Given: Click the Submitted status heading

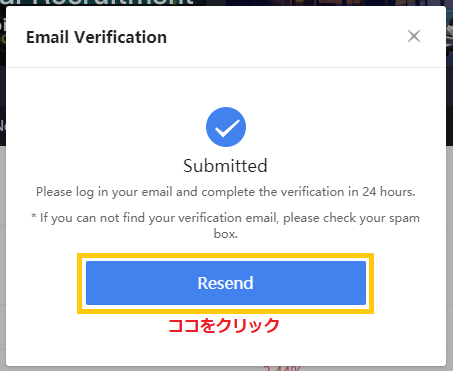Looking at the screenshot, I should [x=225, y=166].
